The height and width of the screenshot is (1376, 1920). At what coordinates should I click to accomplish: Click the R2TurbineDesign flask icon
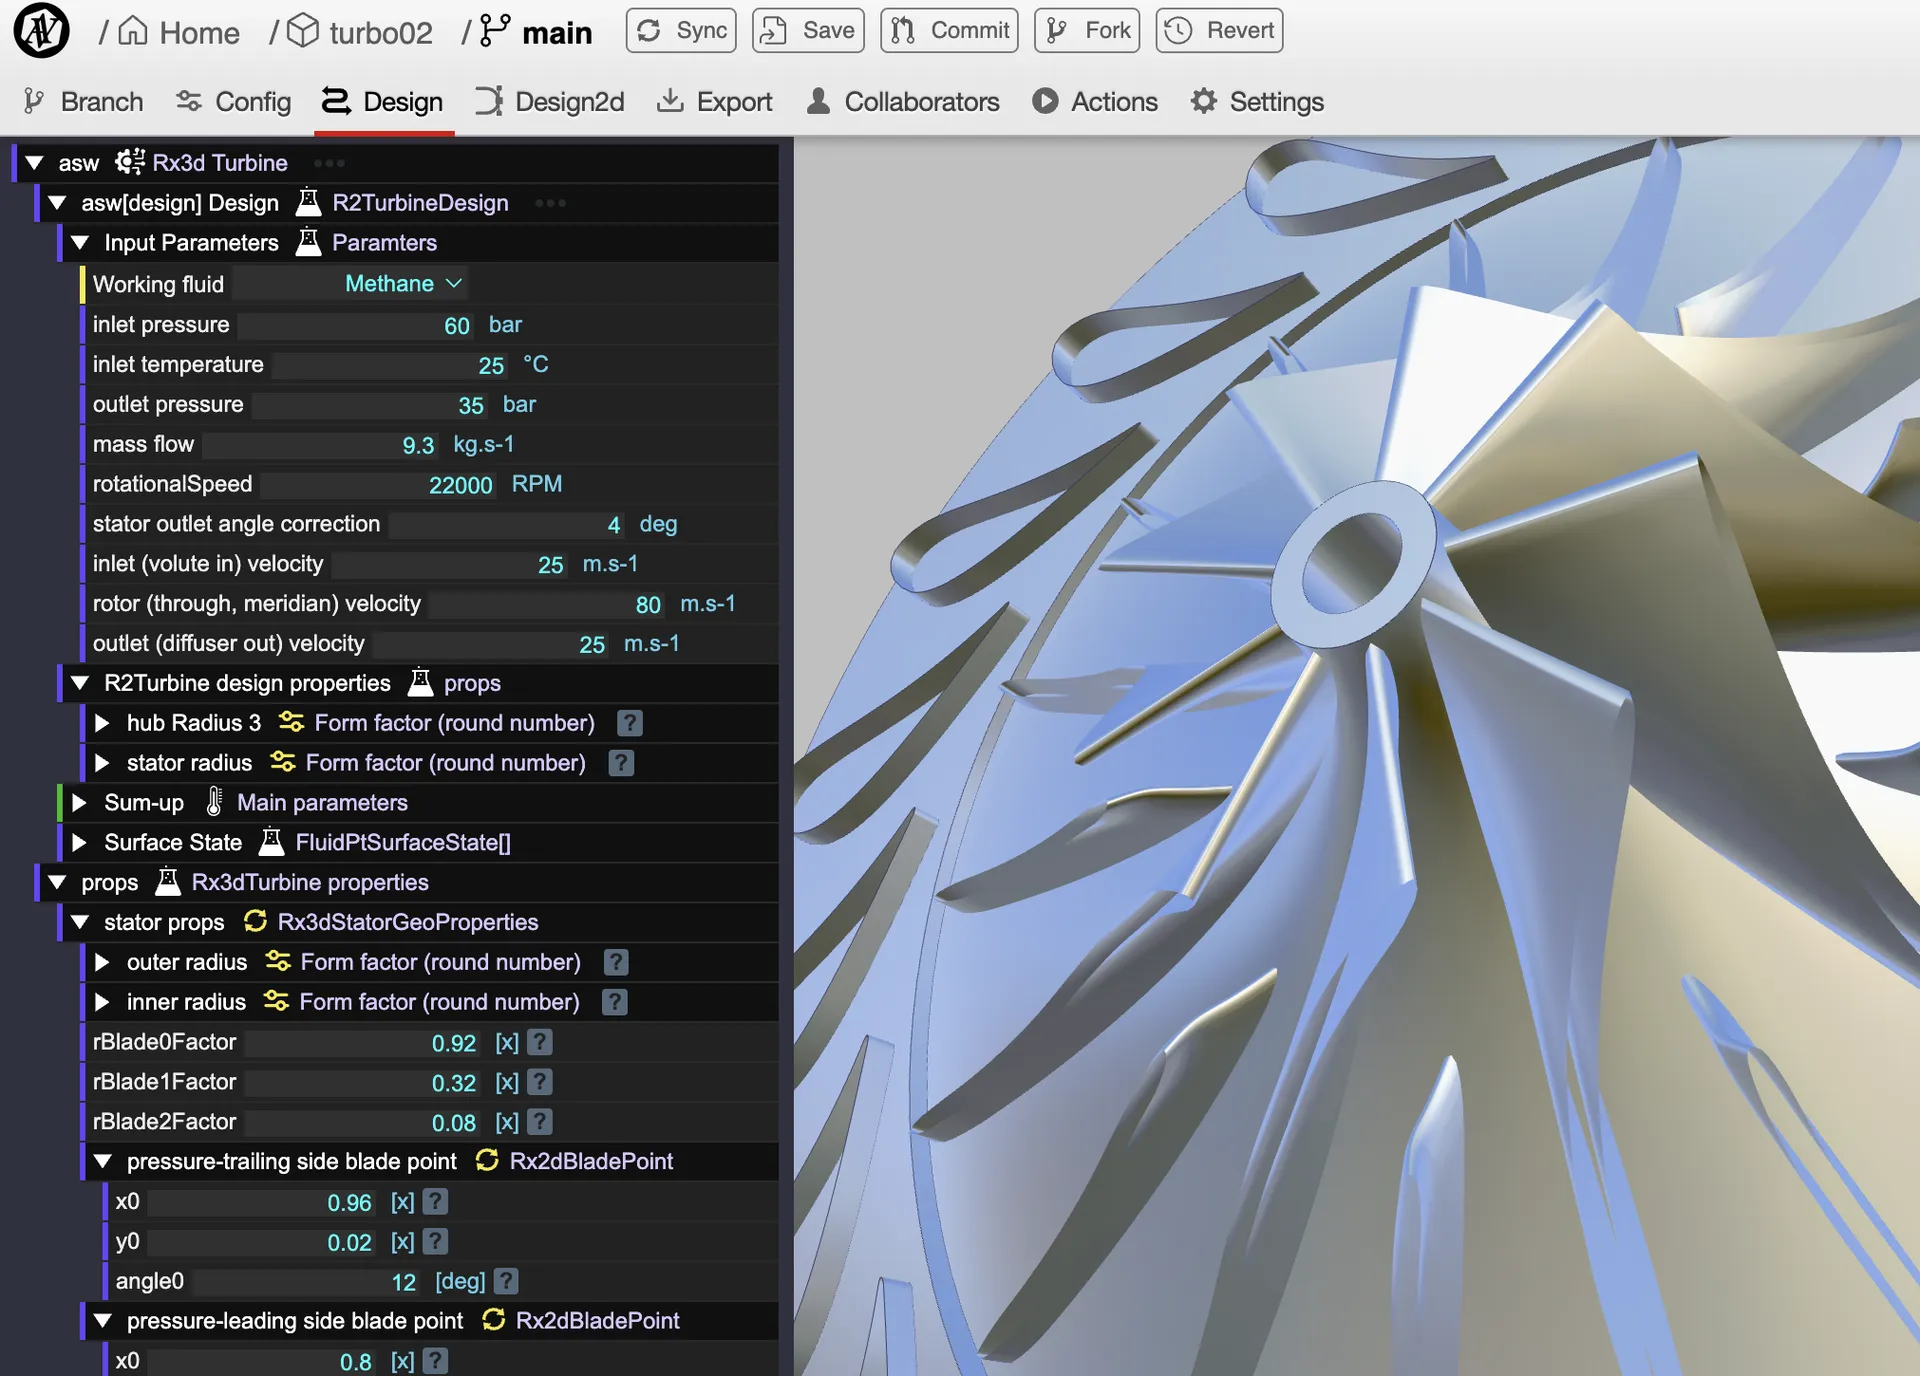pos(308,202)
